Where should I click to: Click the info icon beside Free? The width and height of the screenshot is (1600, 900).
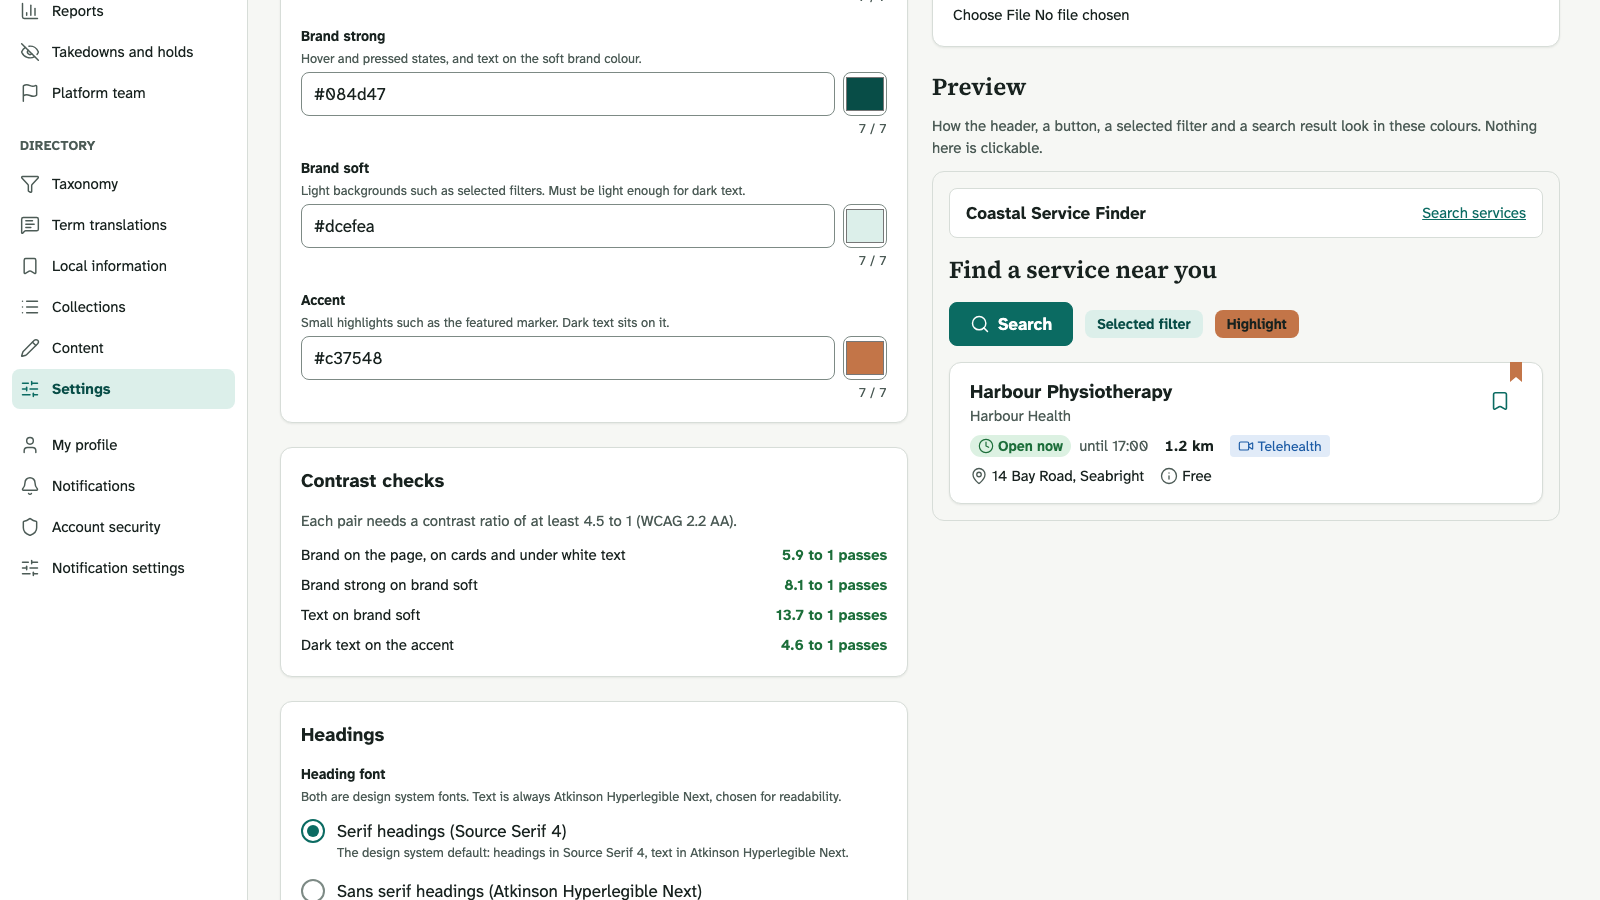coord(1169,476)
